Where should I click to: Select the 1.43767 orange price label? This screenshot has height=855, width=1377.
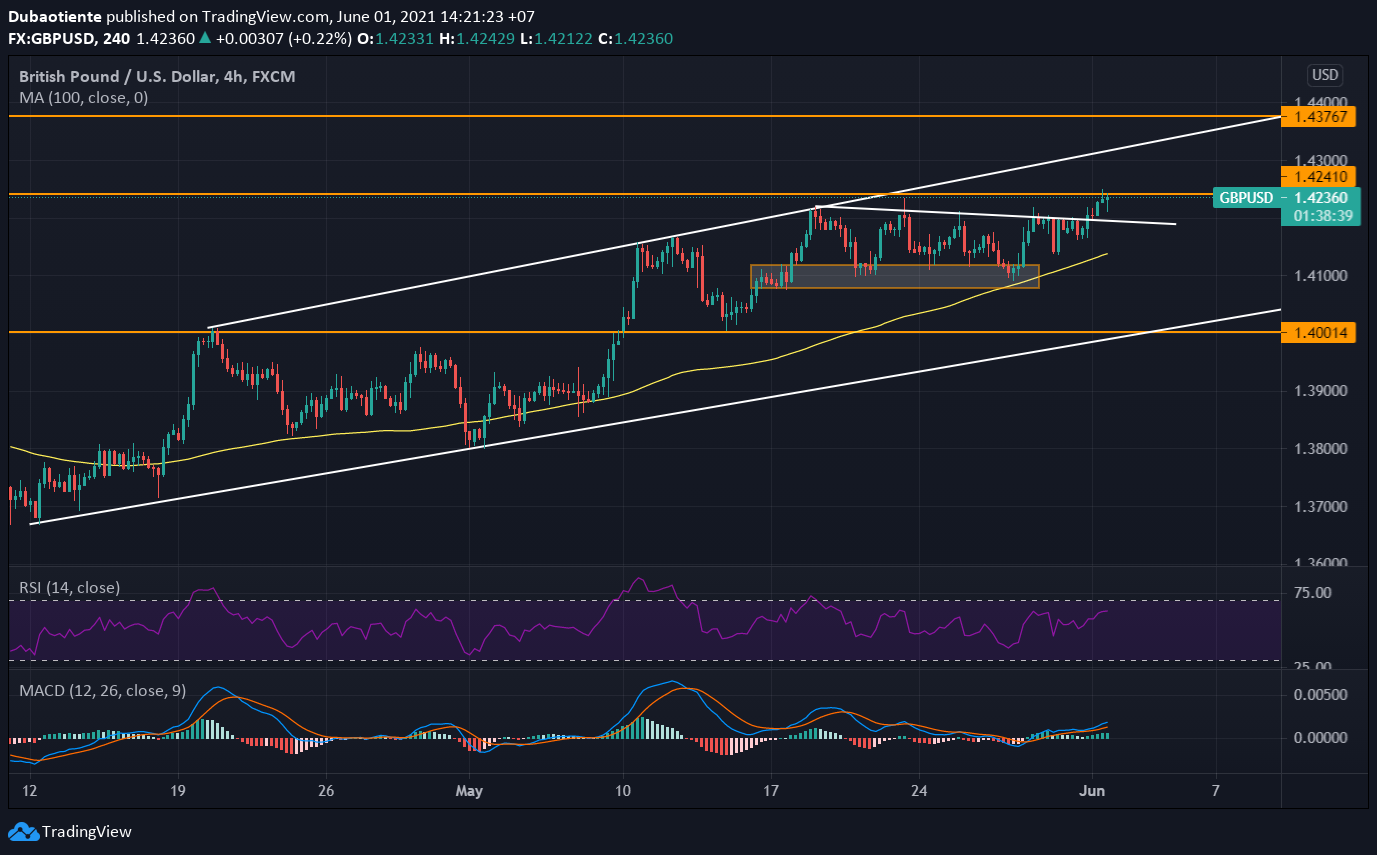tap(1318, 116)
